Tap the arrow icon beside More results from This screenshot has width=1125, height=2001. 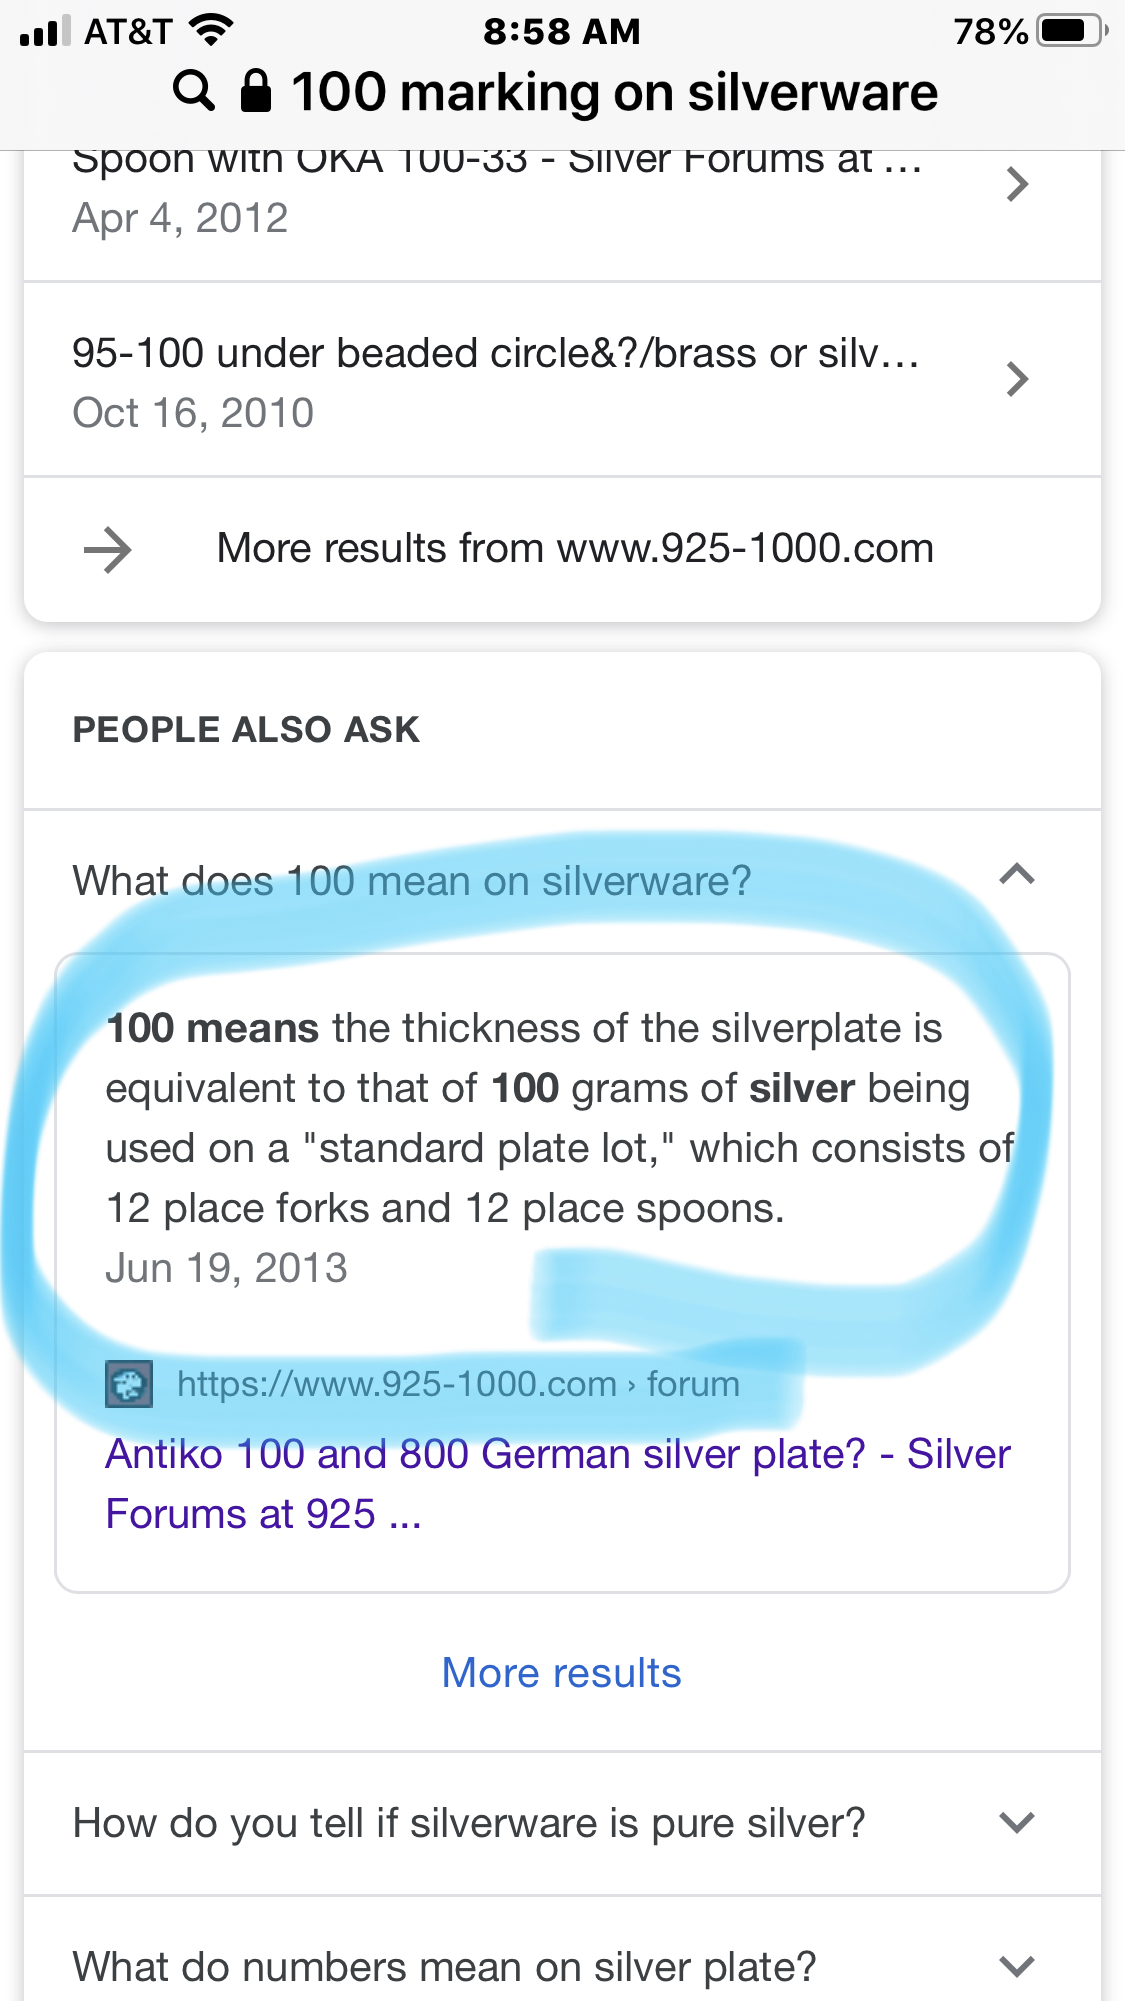(108, 550)
